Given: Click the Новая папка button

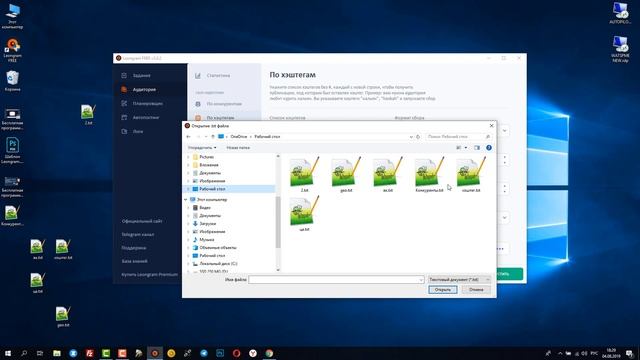Looking at the screenshot, I should (x=238, y=148).
